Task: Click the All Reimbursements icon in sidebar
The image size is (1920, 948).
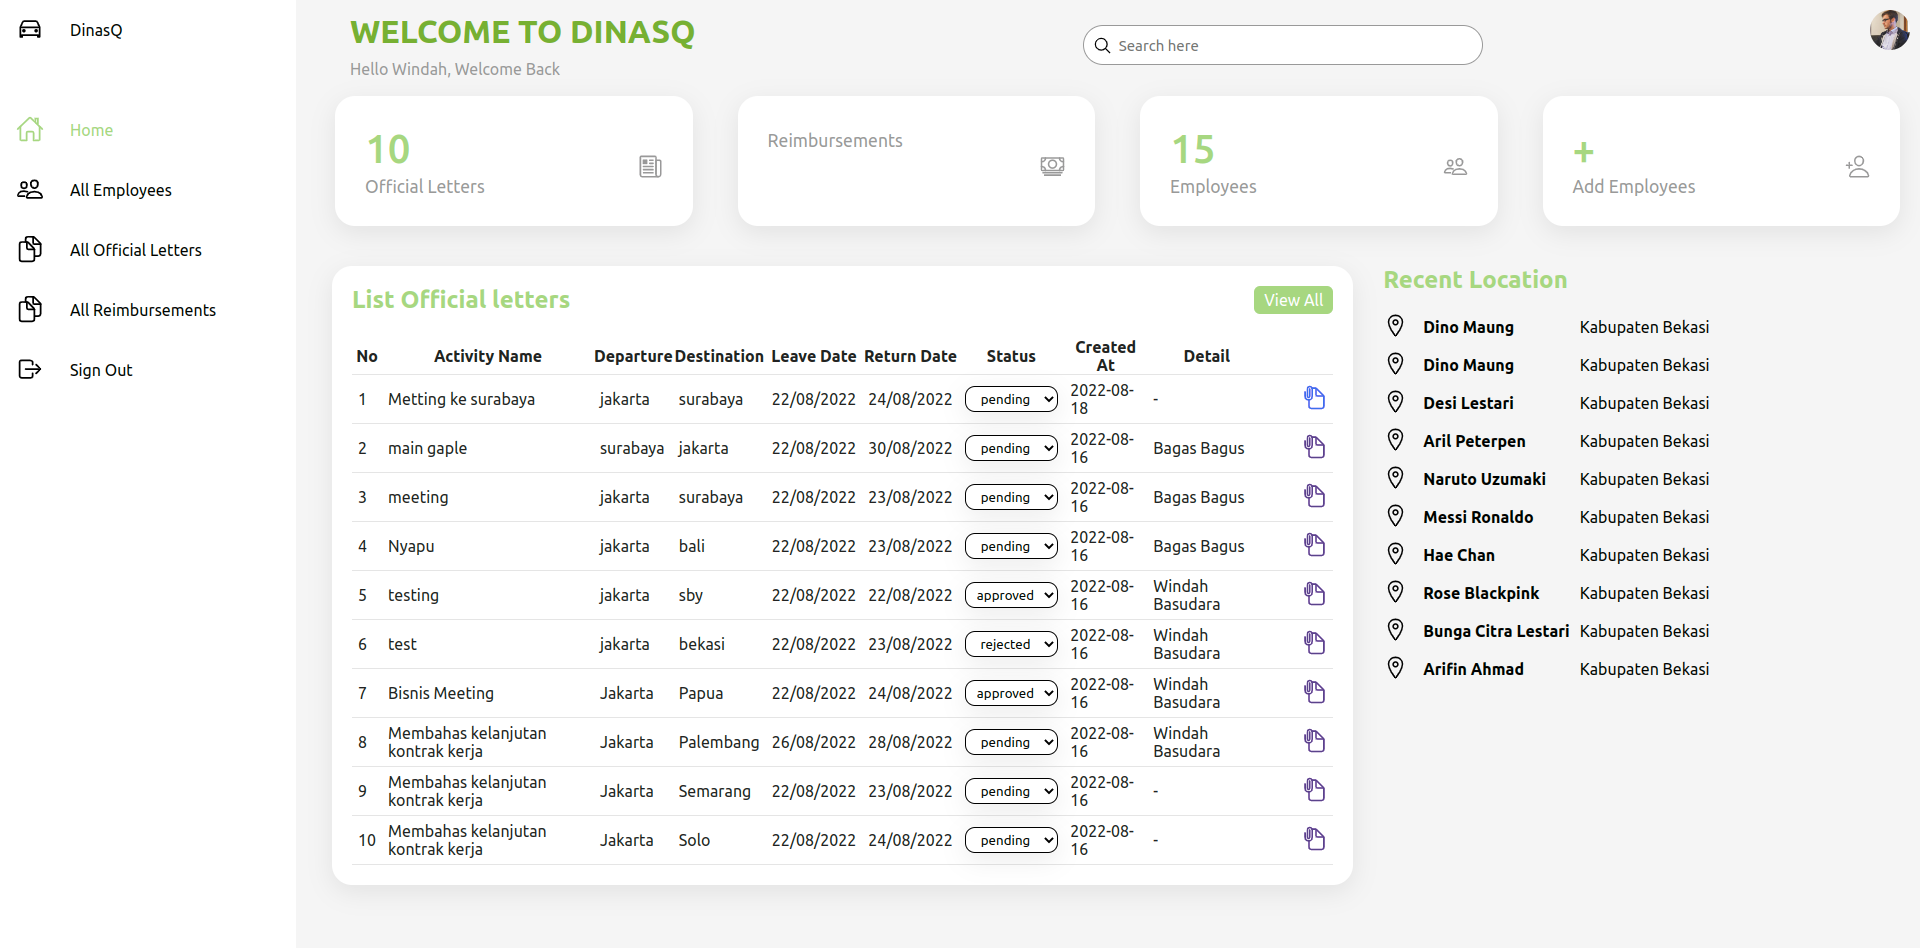Action: 31,309
